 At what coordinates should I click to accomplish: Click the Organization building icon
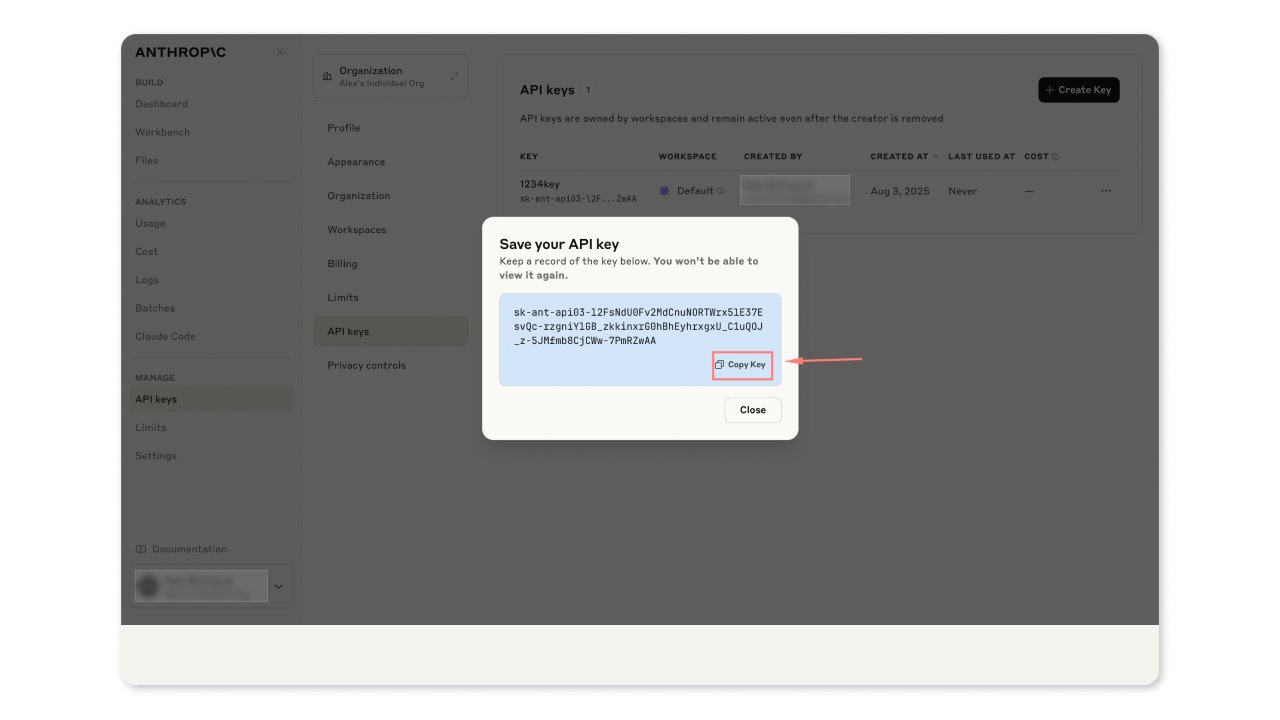(x=328, y=76)
